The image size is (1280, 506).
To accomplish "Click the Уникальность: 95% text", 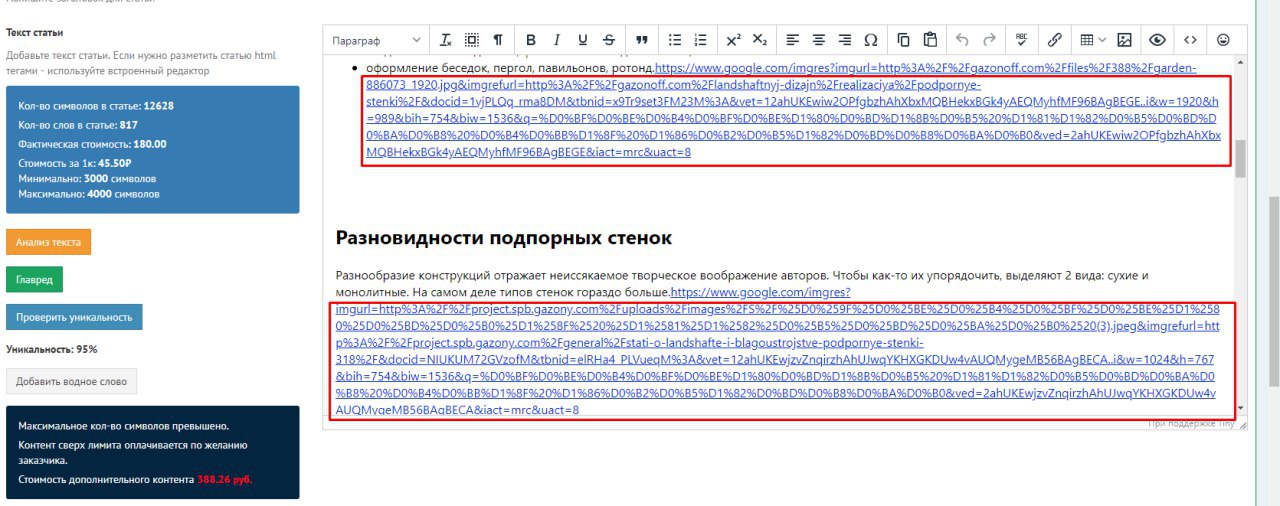I will 52,349.
